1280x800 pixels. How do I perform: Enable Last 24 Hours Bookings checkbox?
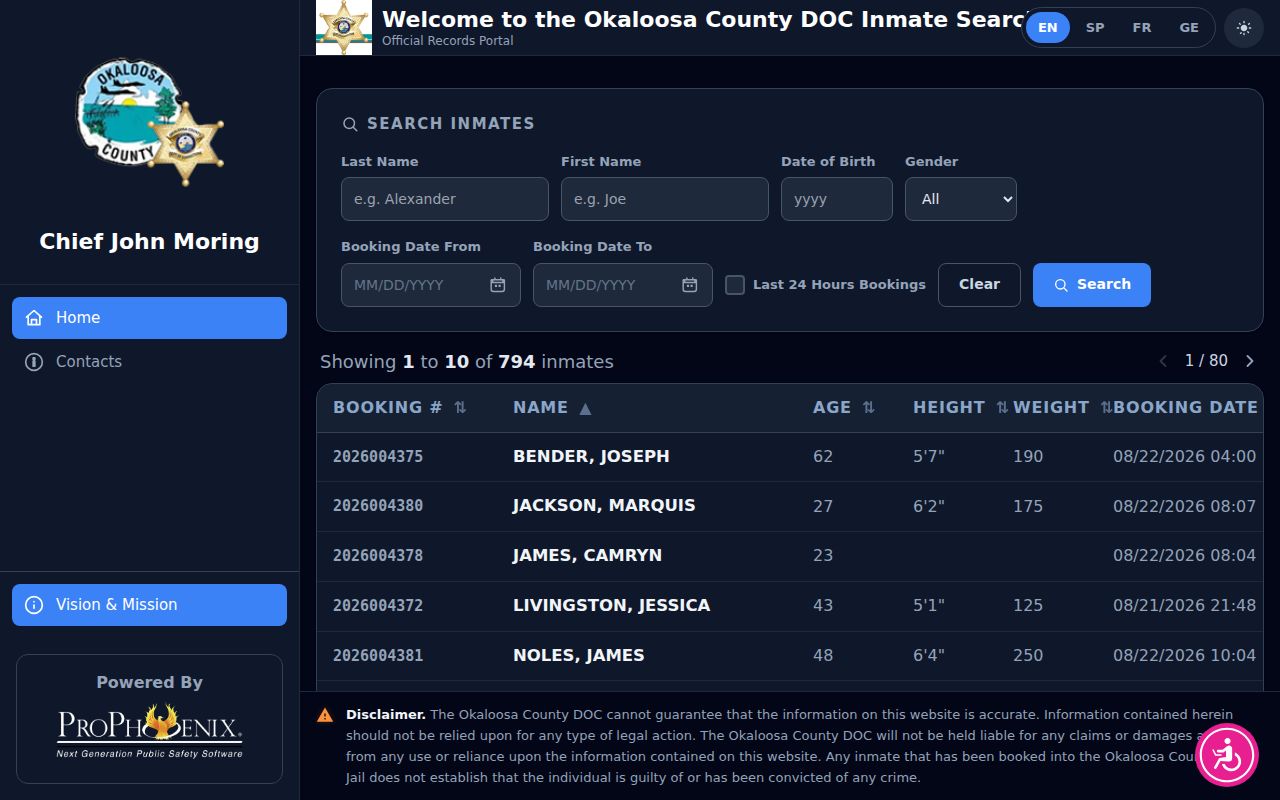(735, 285)
